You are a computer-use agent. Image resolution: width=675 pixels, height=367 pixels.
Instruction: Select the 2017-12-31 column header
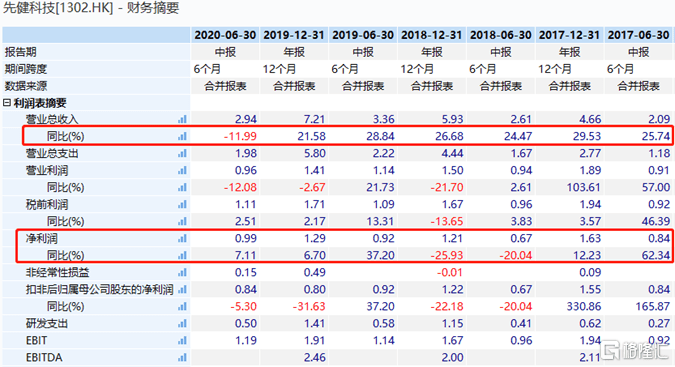[x=569, y=35]
